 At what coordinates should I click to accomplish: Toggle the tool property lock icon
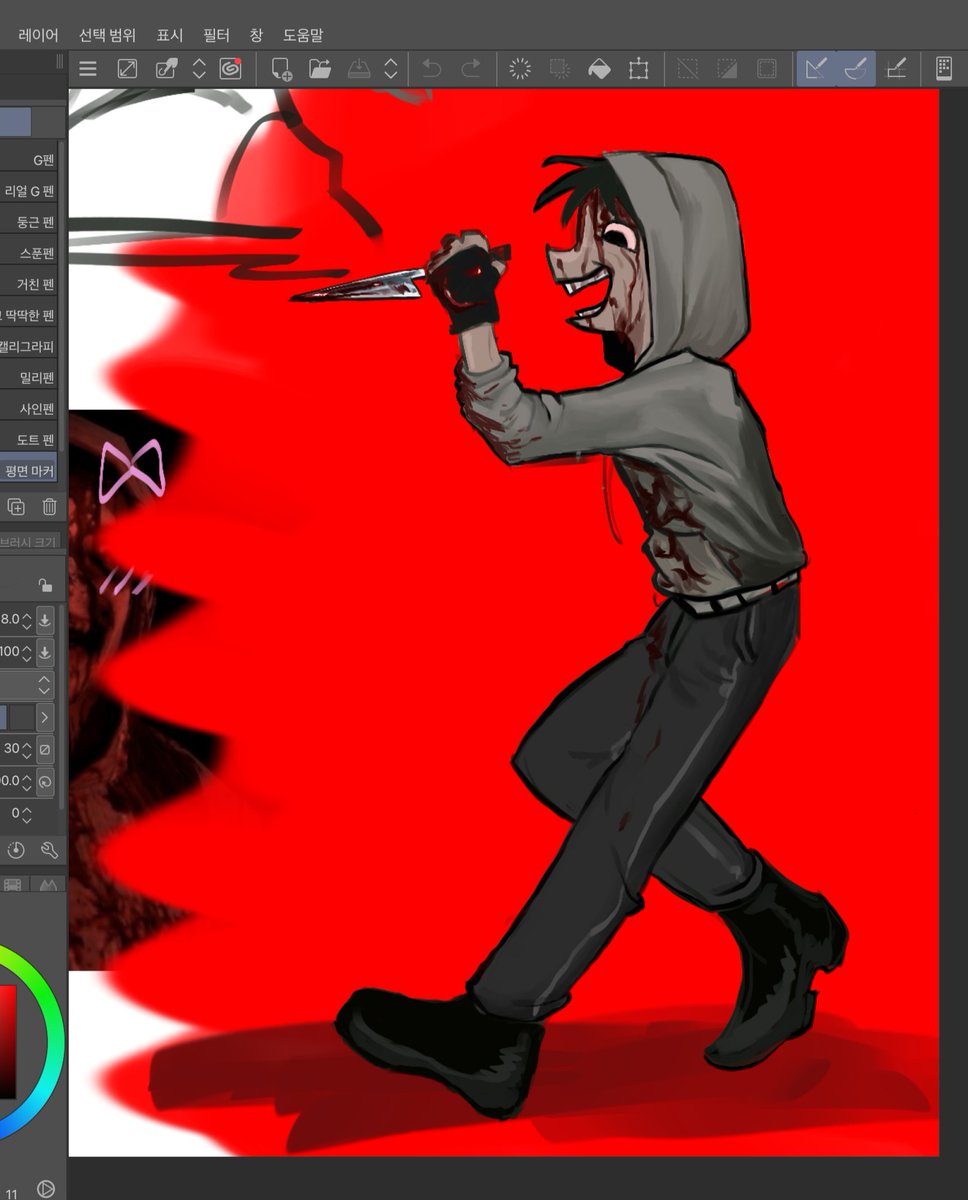coord(45,586)
